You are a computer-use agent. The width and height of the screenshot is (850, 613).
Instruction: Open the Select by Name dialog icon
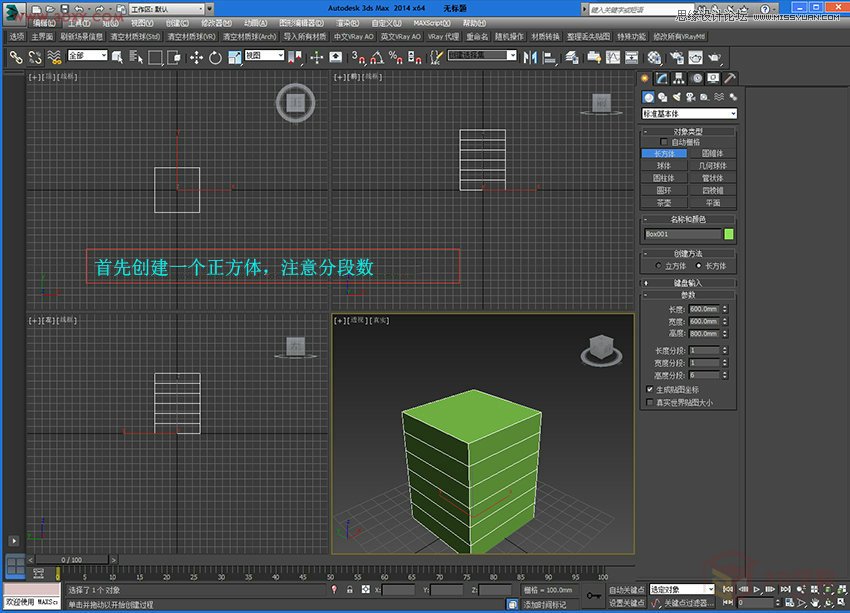point(135,58)
